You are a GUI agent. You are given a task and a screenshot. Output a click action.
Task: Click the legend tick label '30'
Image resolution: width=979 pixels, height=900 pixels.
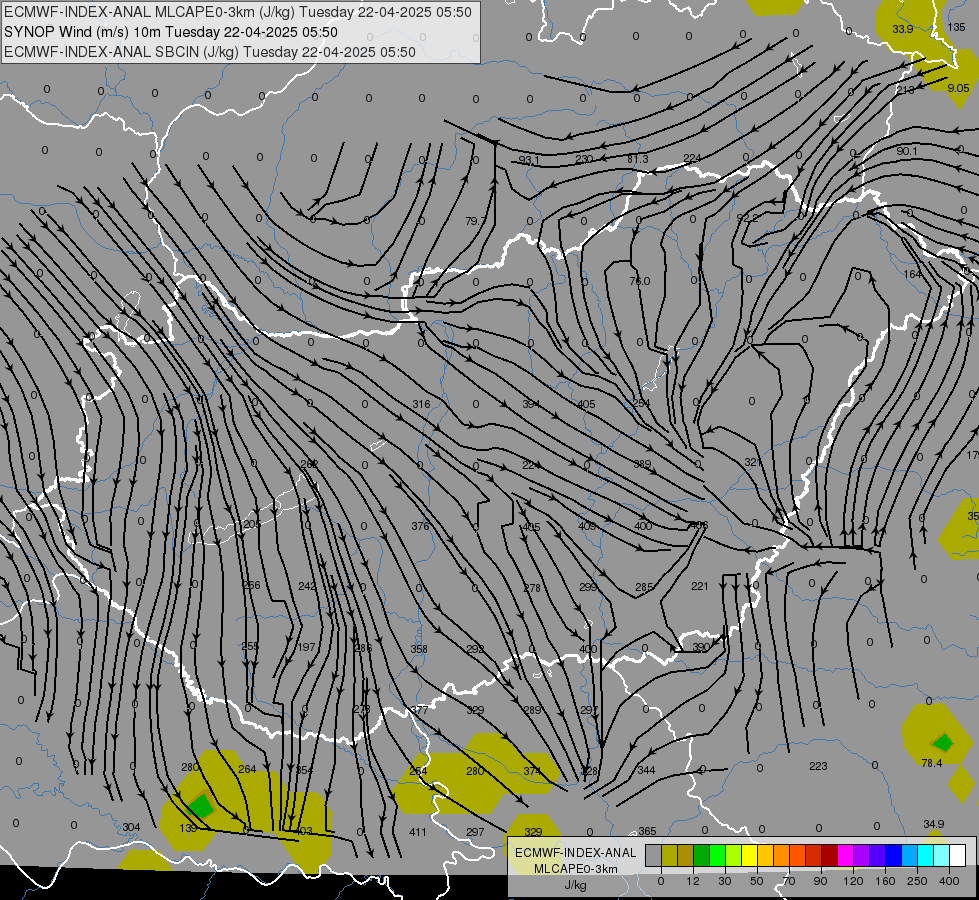tap(725, 881)
